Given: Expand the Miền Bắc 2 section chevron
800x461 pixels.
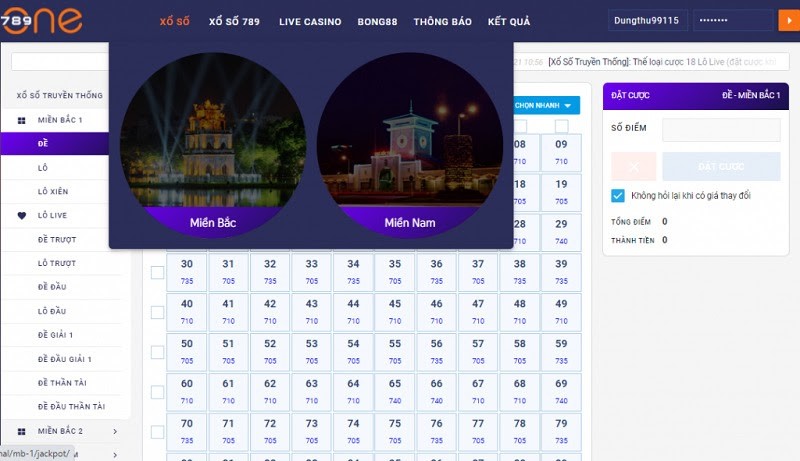Looking at the screenshot, I should pyautogui.click(x=115, y=431).
